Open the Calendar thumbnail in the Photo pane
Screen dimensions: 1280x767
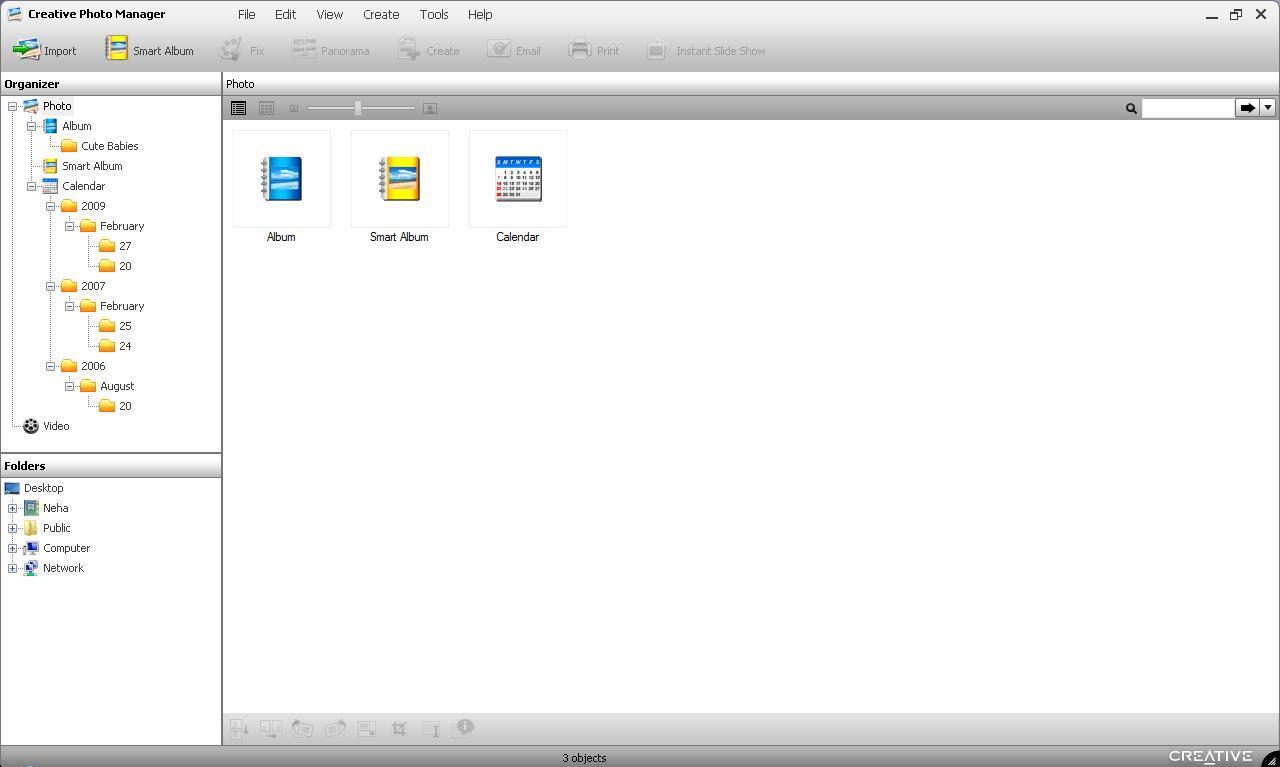pyautogui.click(x=517, y=180)
